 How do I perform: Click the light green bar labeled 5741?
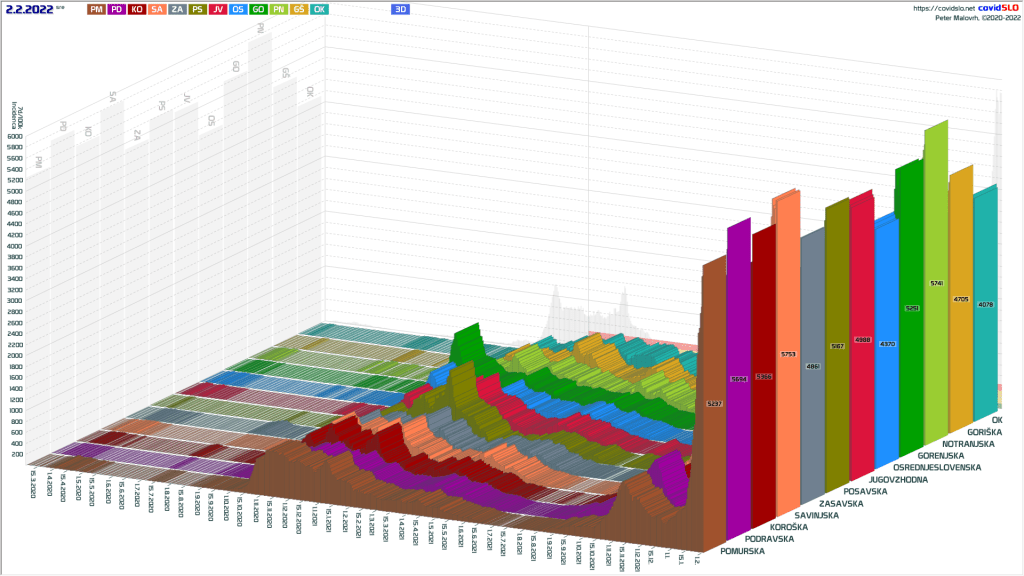[x=936, y=284]
